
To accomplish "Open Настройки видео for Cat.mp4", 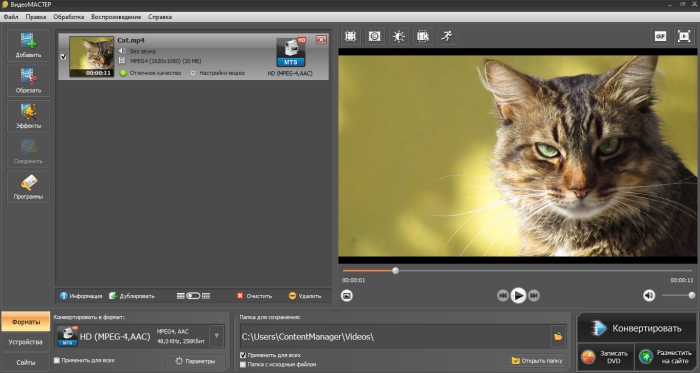I will tap(217, 73).
